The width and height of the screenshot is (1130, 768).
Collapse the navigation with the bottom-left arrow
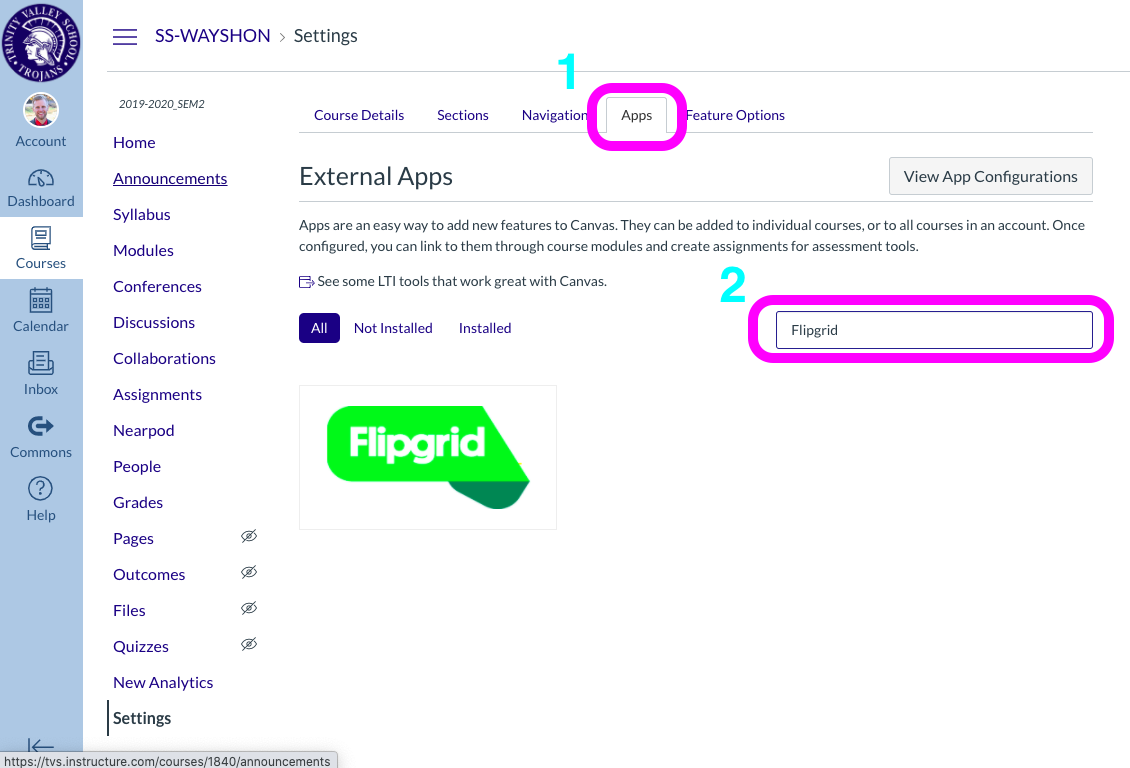(40, 748)
